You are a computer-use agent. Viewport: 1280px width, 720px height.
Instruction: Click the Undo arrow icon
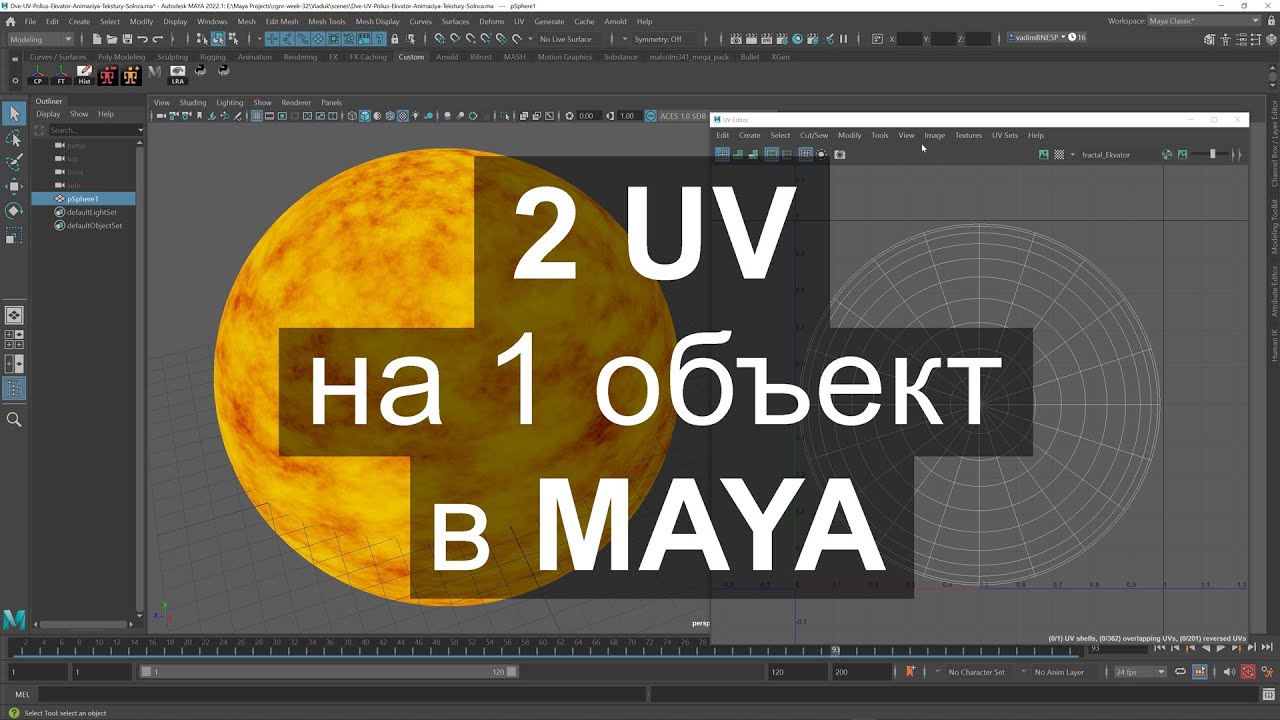click(x=142, y=39)
